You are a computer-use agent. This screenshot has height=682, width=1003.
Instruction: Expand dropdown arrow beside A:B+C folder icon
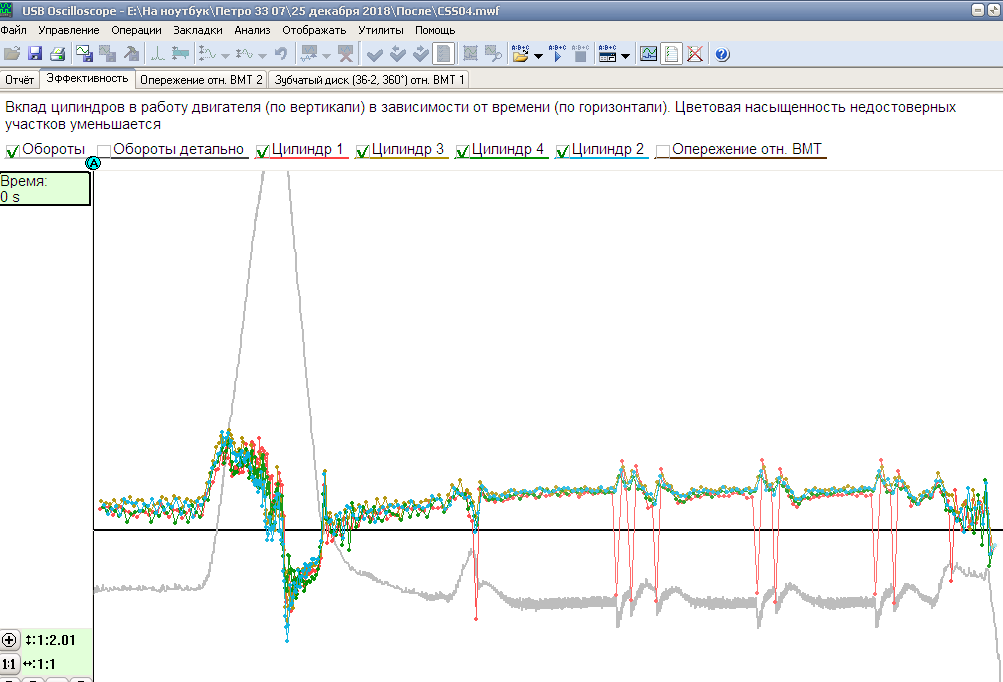pyautogui.click(x=539, y=56)
